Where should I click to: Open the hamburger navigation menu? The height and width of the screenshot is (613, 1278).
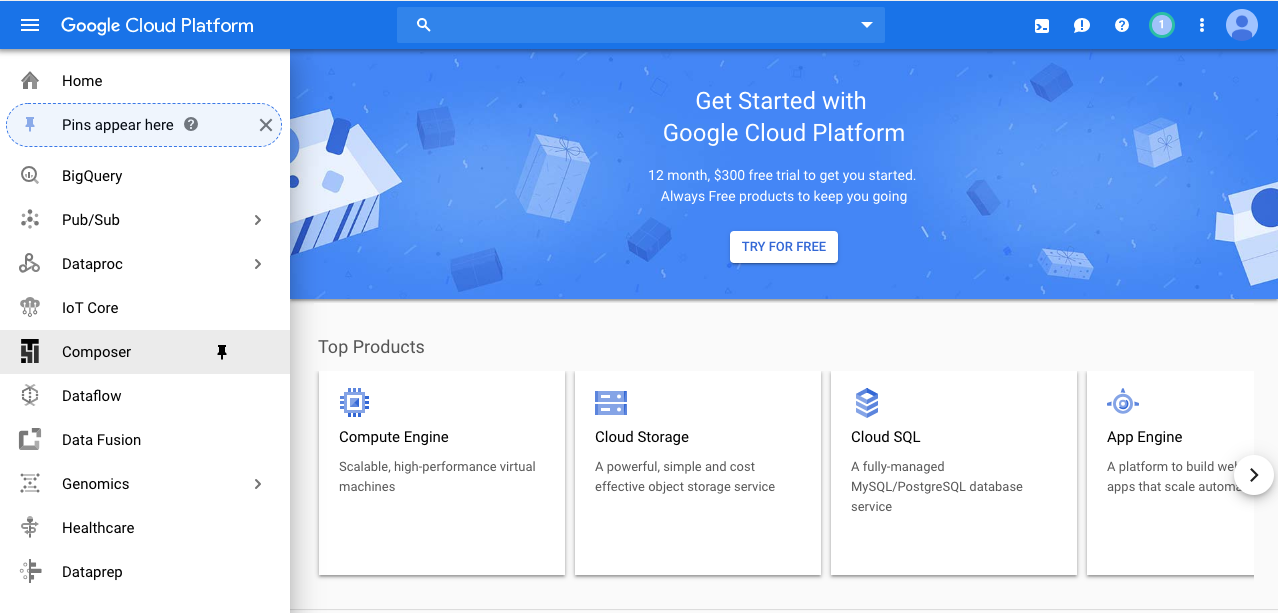click(30, 25)
